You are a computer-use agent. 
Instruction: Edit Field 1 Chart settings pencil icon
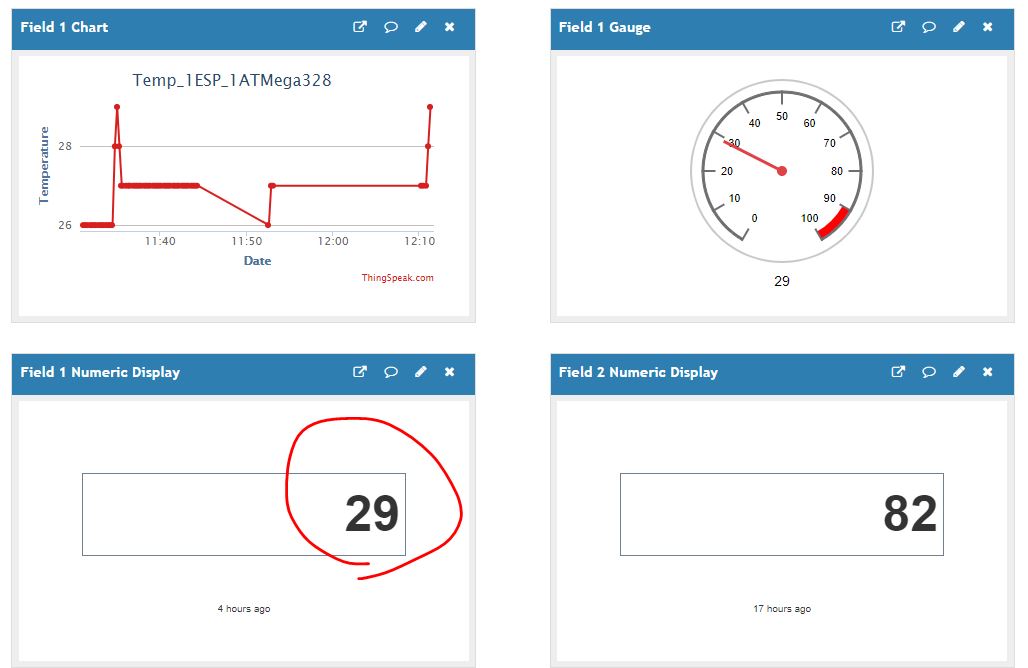[x=421, y=27]
